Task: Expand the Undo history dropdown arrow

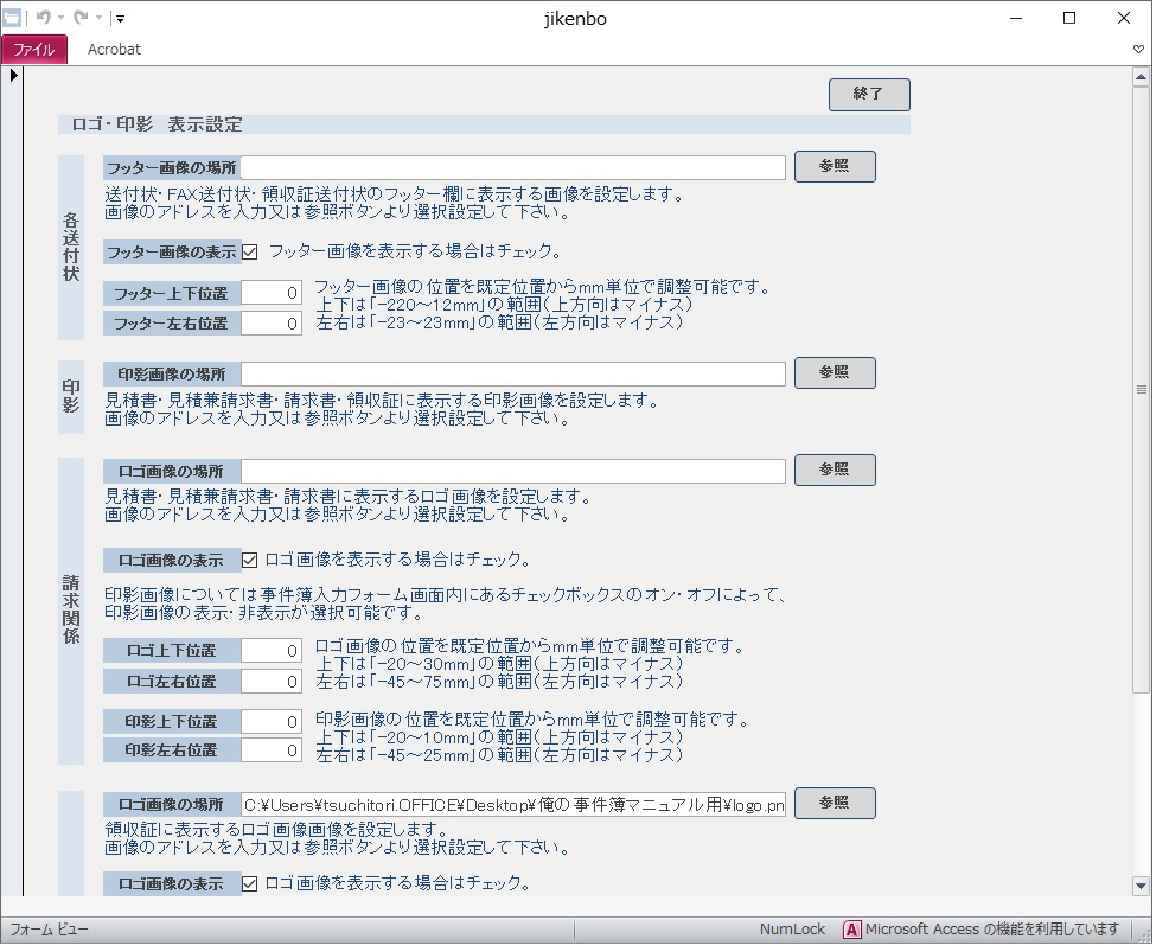Action: pos(60,18)
